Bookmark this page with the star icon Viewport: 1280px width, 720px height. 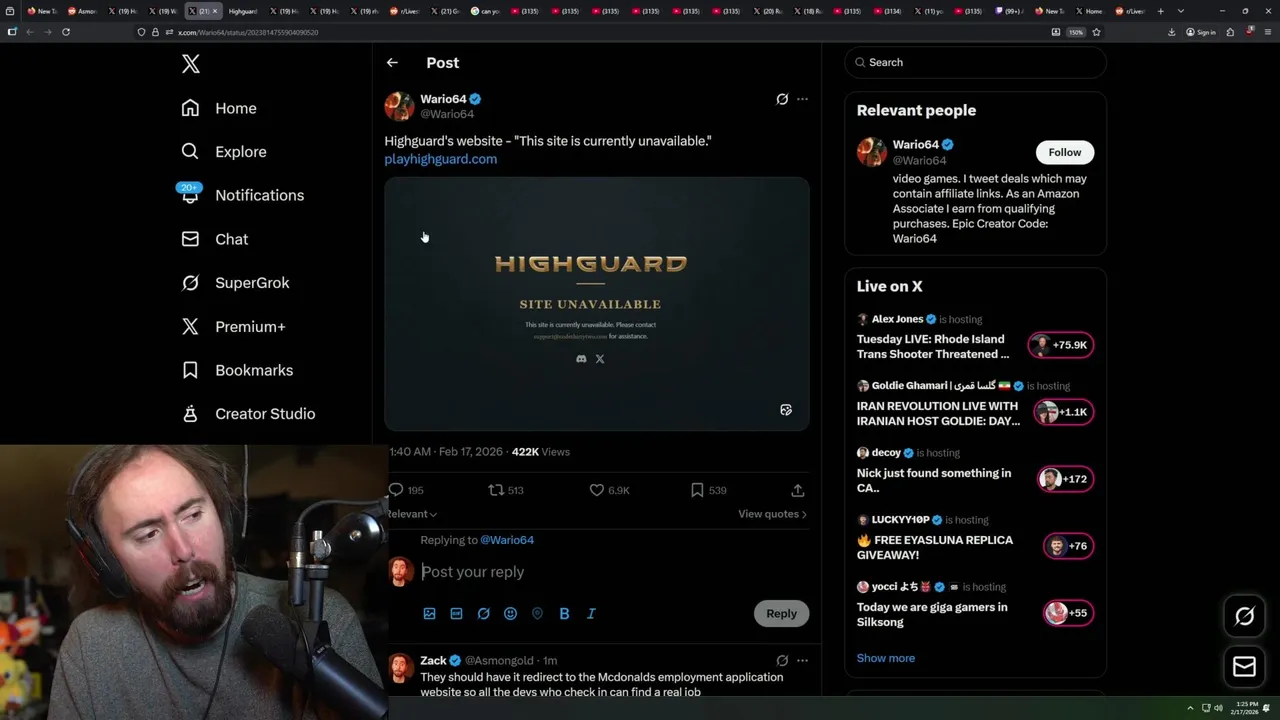(1096, 32)
